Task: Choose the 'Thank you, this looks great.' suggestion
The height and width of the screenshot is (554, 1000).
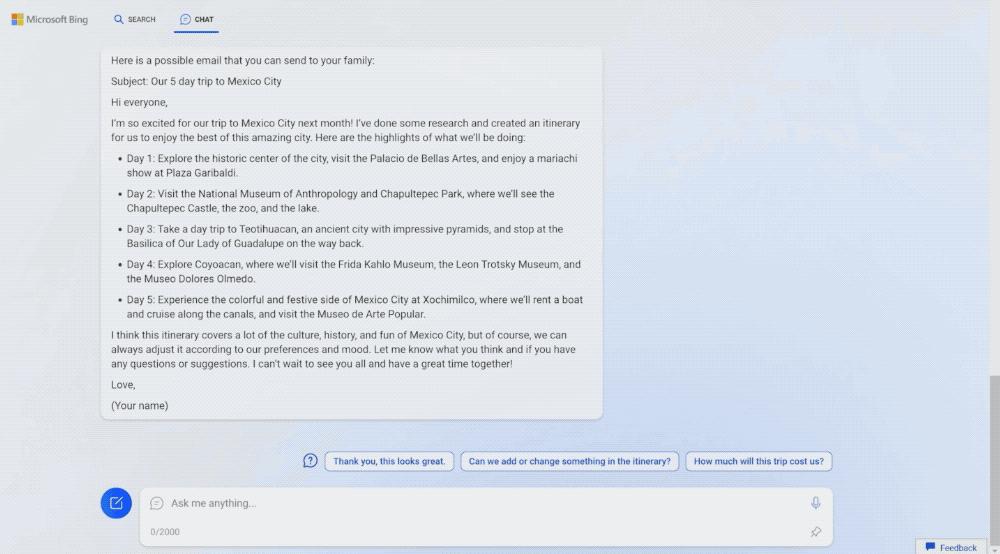Action: coord(389,461)
